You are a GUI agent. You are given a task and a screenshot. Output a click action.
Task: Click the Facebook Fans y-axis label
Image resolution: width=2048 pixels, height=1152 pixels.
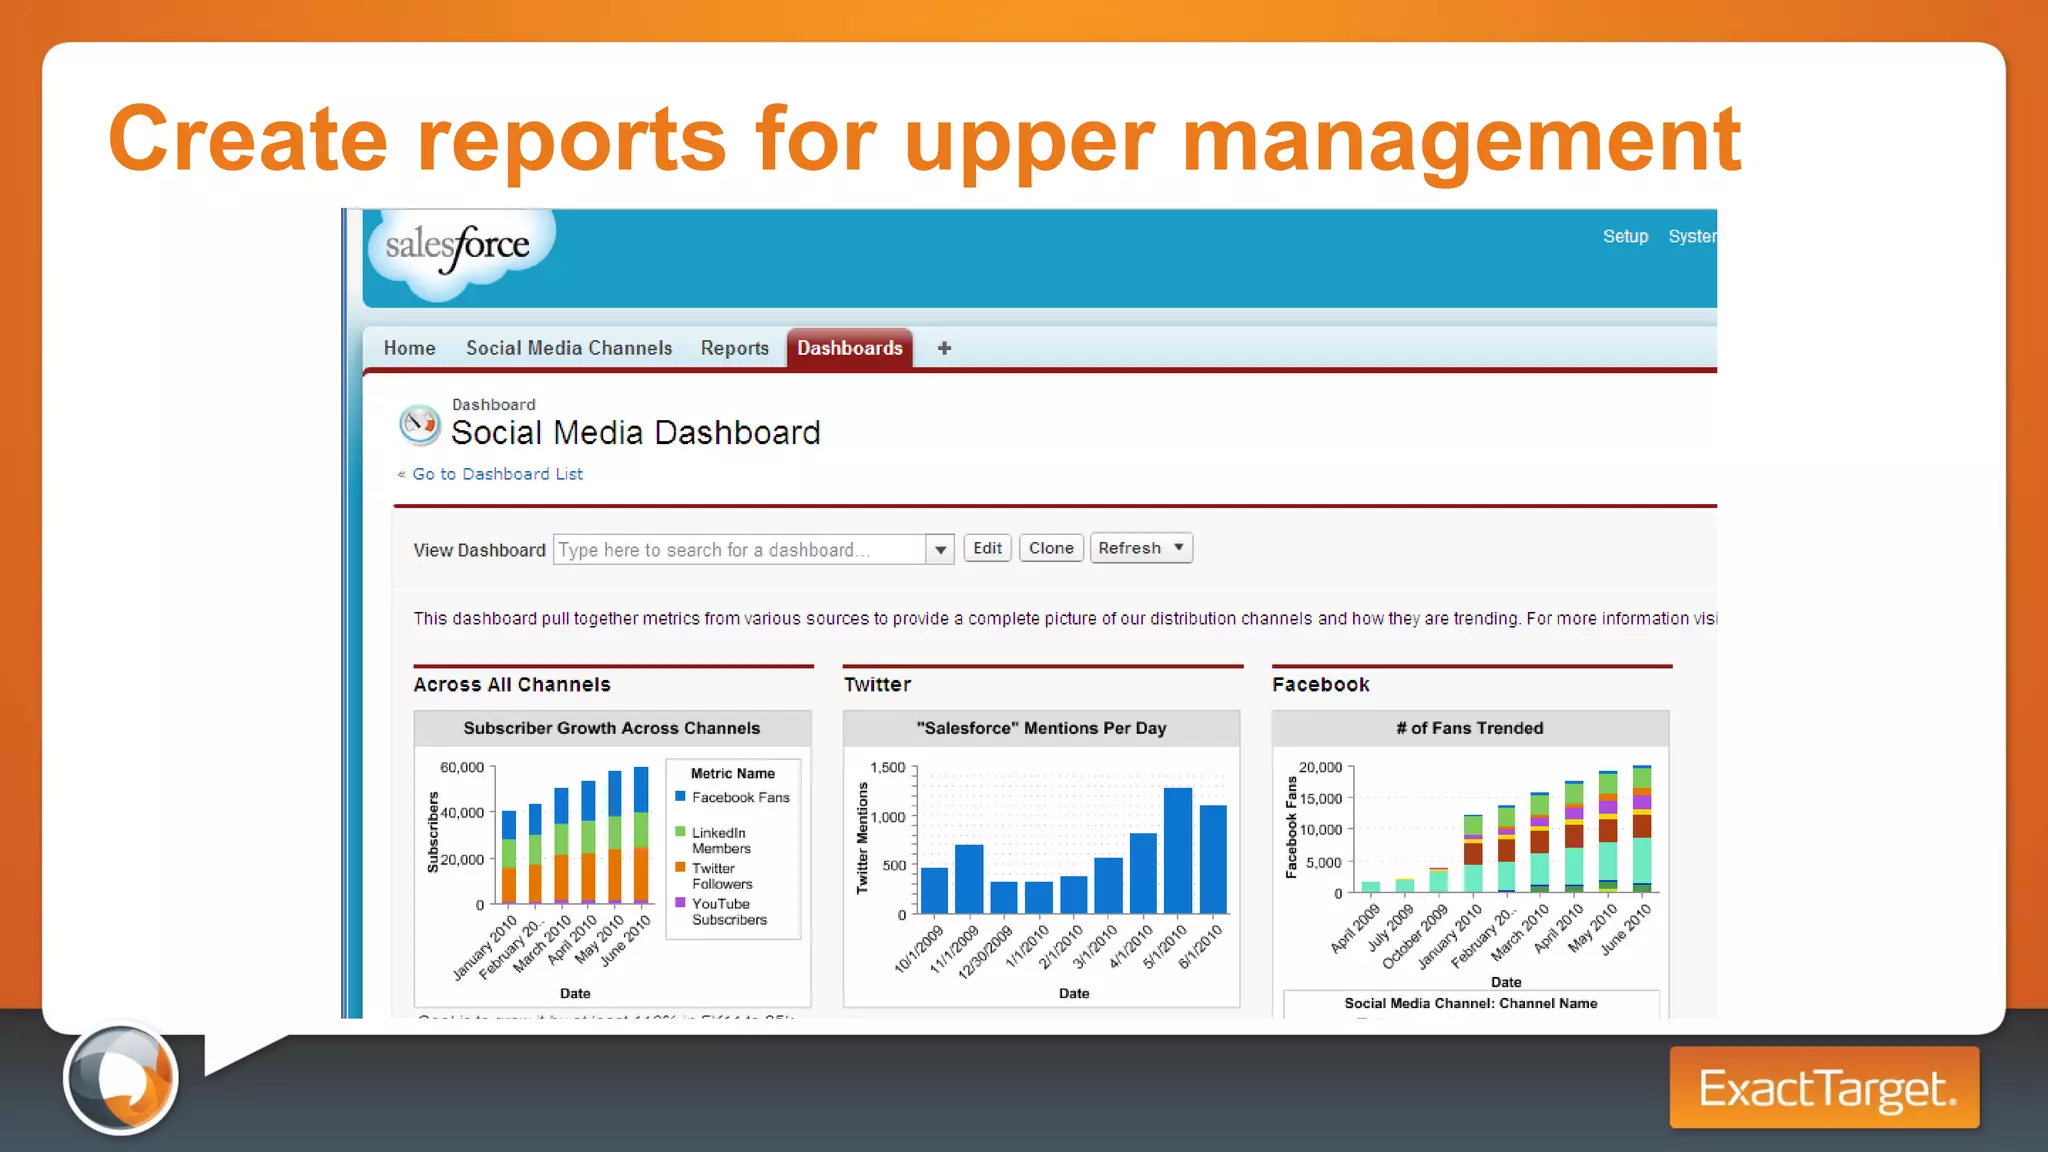click(x=1291, y=828)
